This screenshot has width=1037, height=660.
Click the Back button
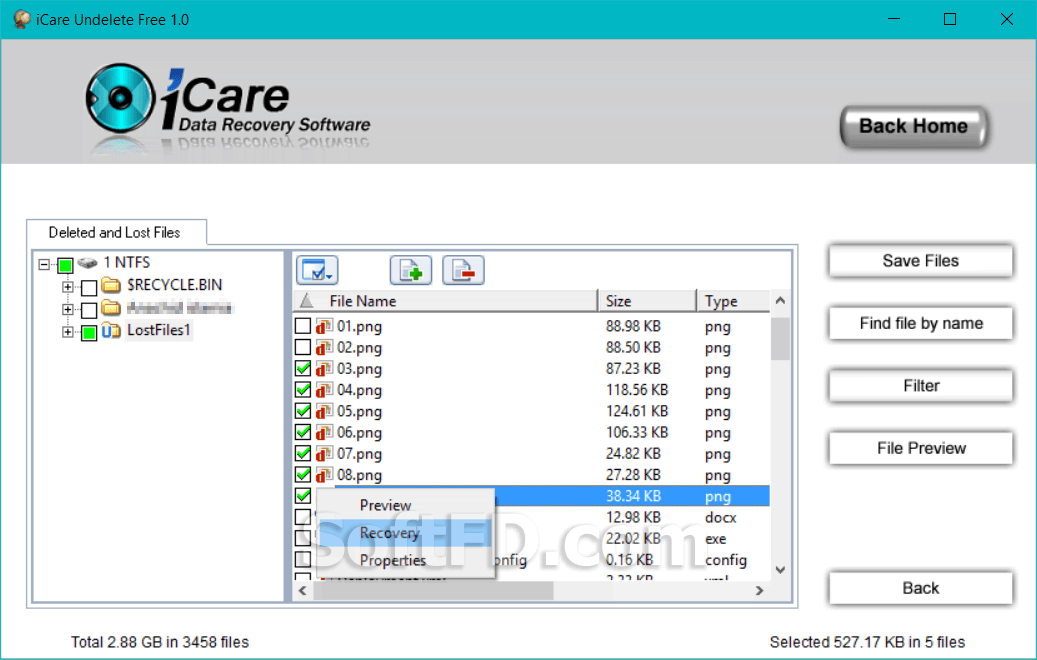(920, 588)
